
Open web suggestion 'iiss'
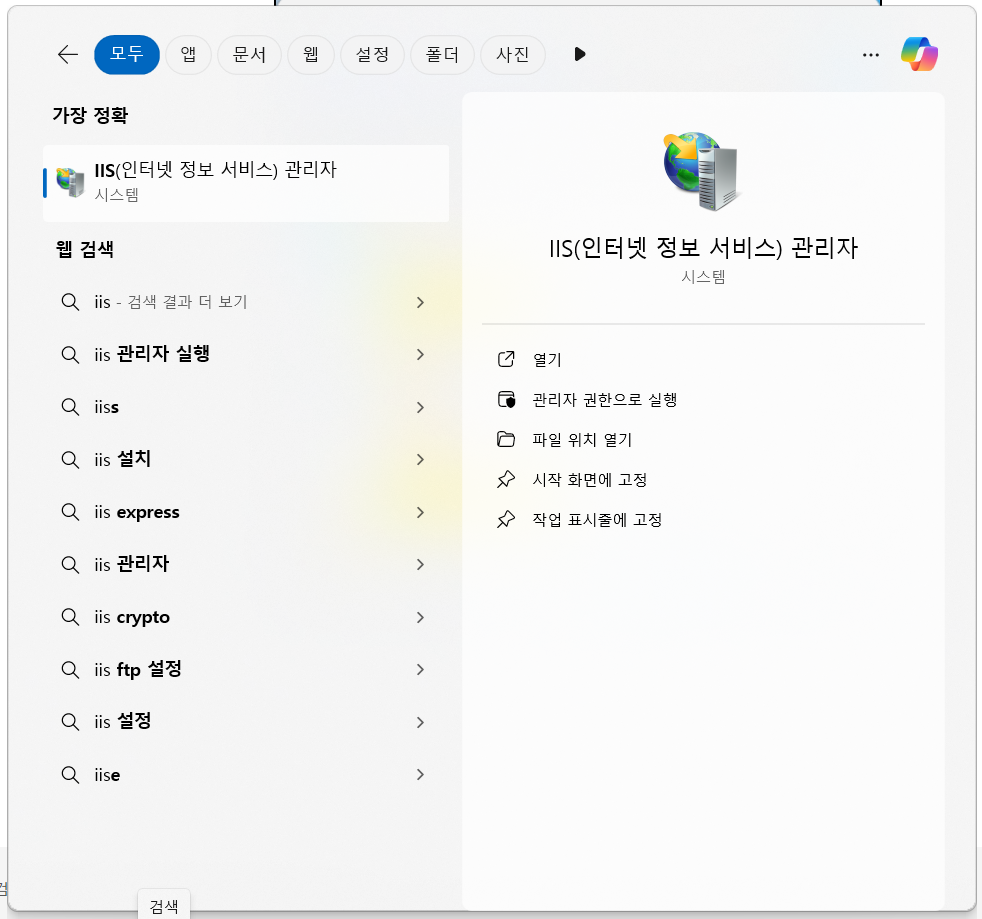(x=246, y=407)
